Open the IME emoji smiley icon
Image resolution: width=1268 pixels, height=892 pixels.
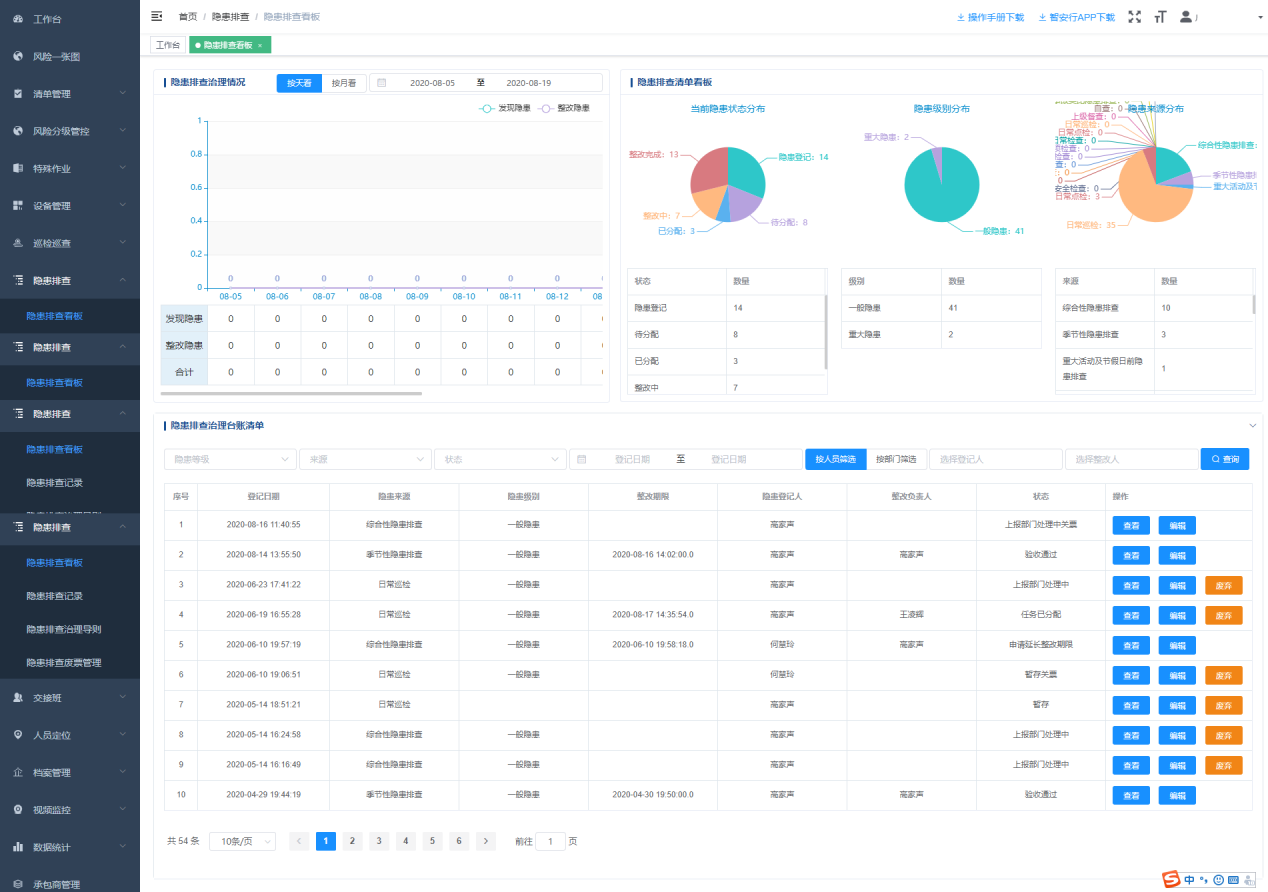pyautogui.click(x=1218, y=880)
